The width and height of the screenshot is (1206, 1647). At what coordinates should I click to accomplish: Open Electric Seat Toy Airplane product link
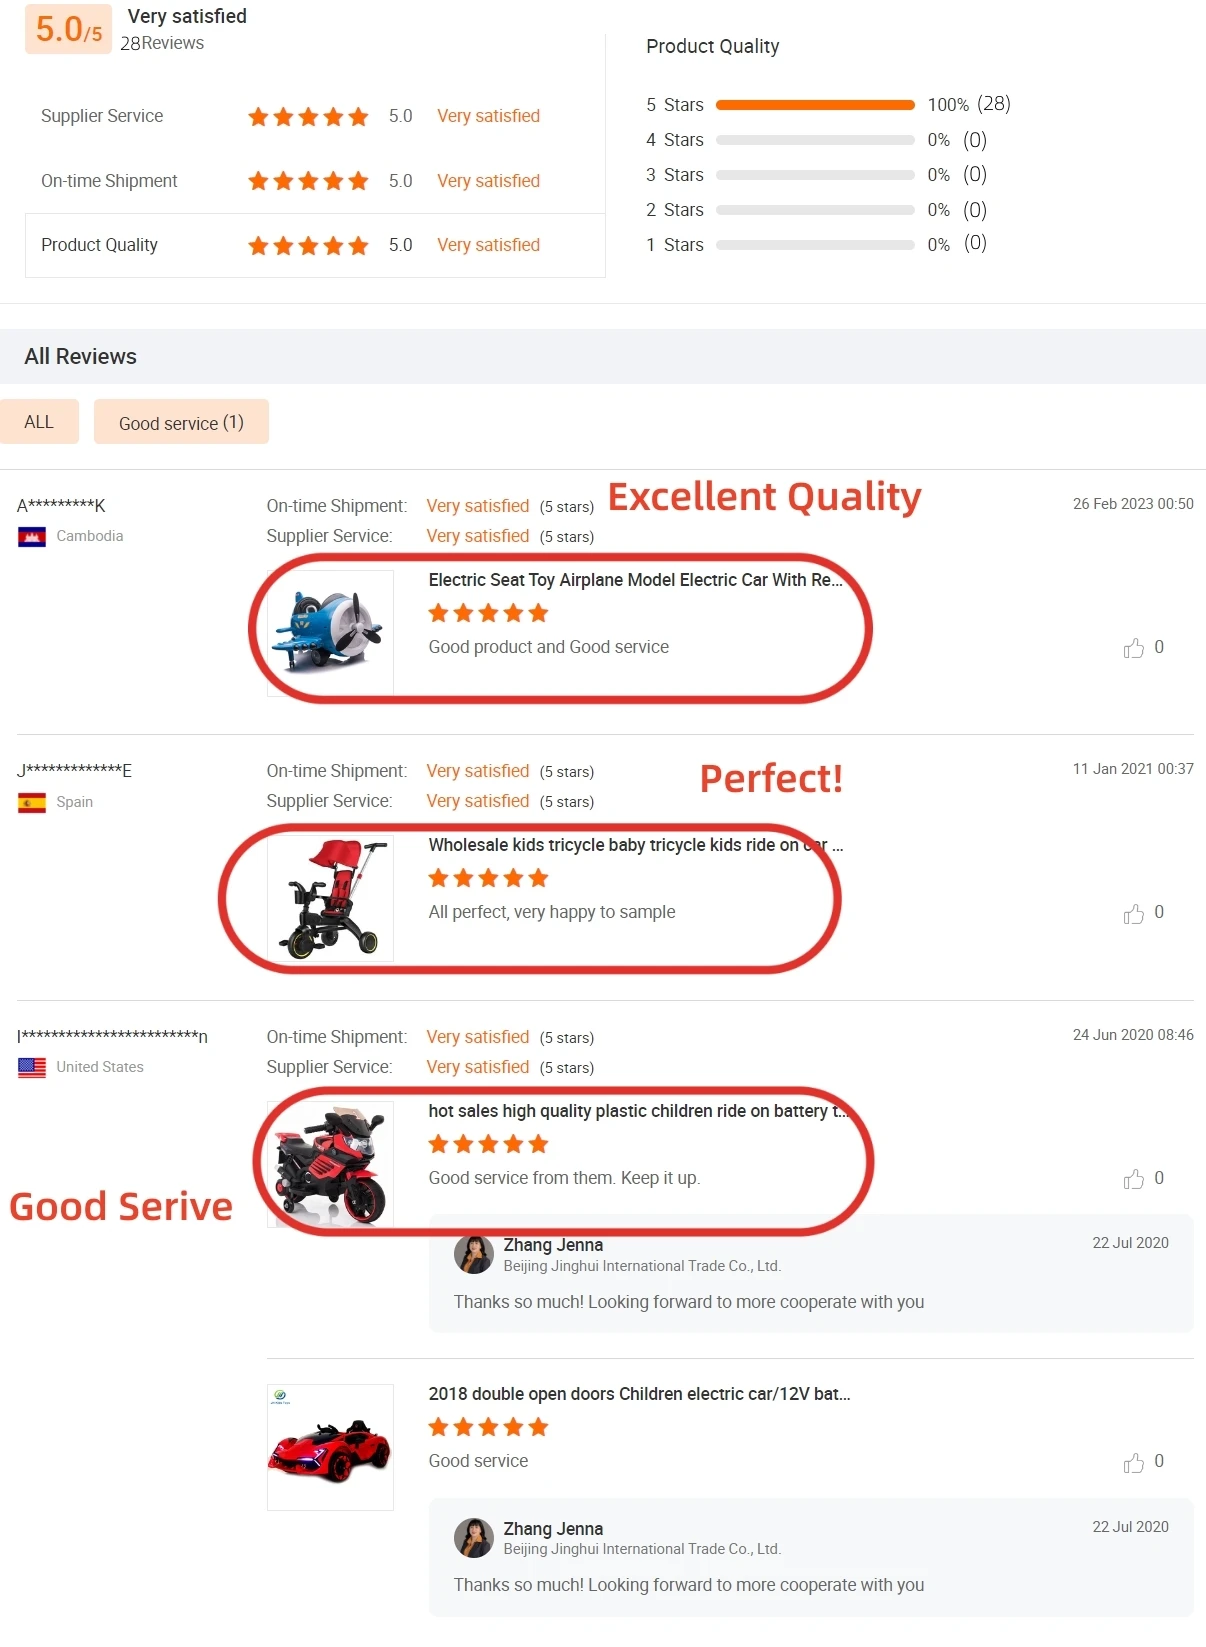[636, 580]
